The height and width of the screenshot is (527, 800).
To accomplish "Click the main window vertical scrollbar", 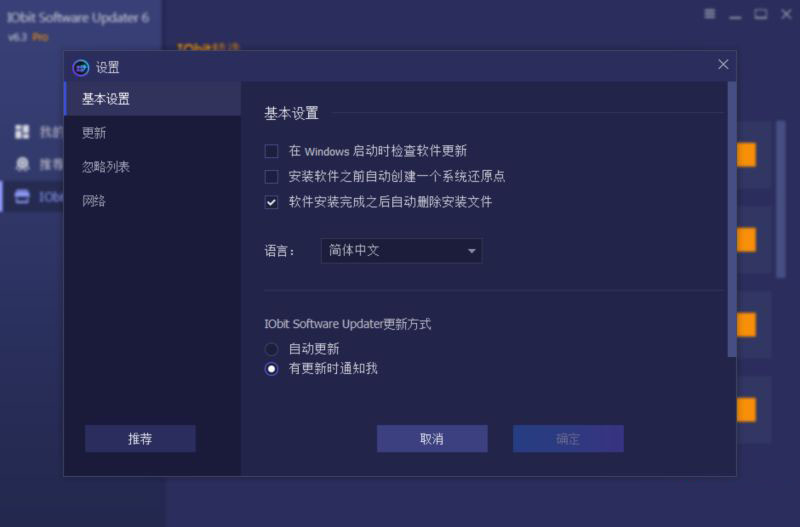I will tap(781, 199).
